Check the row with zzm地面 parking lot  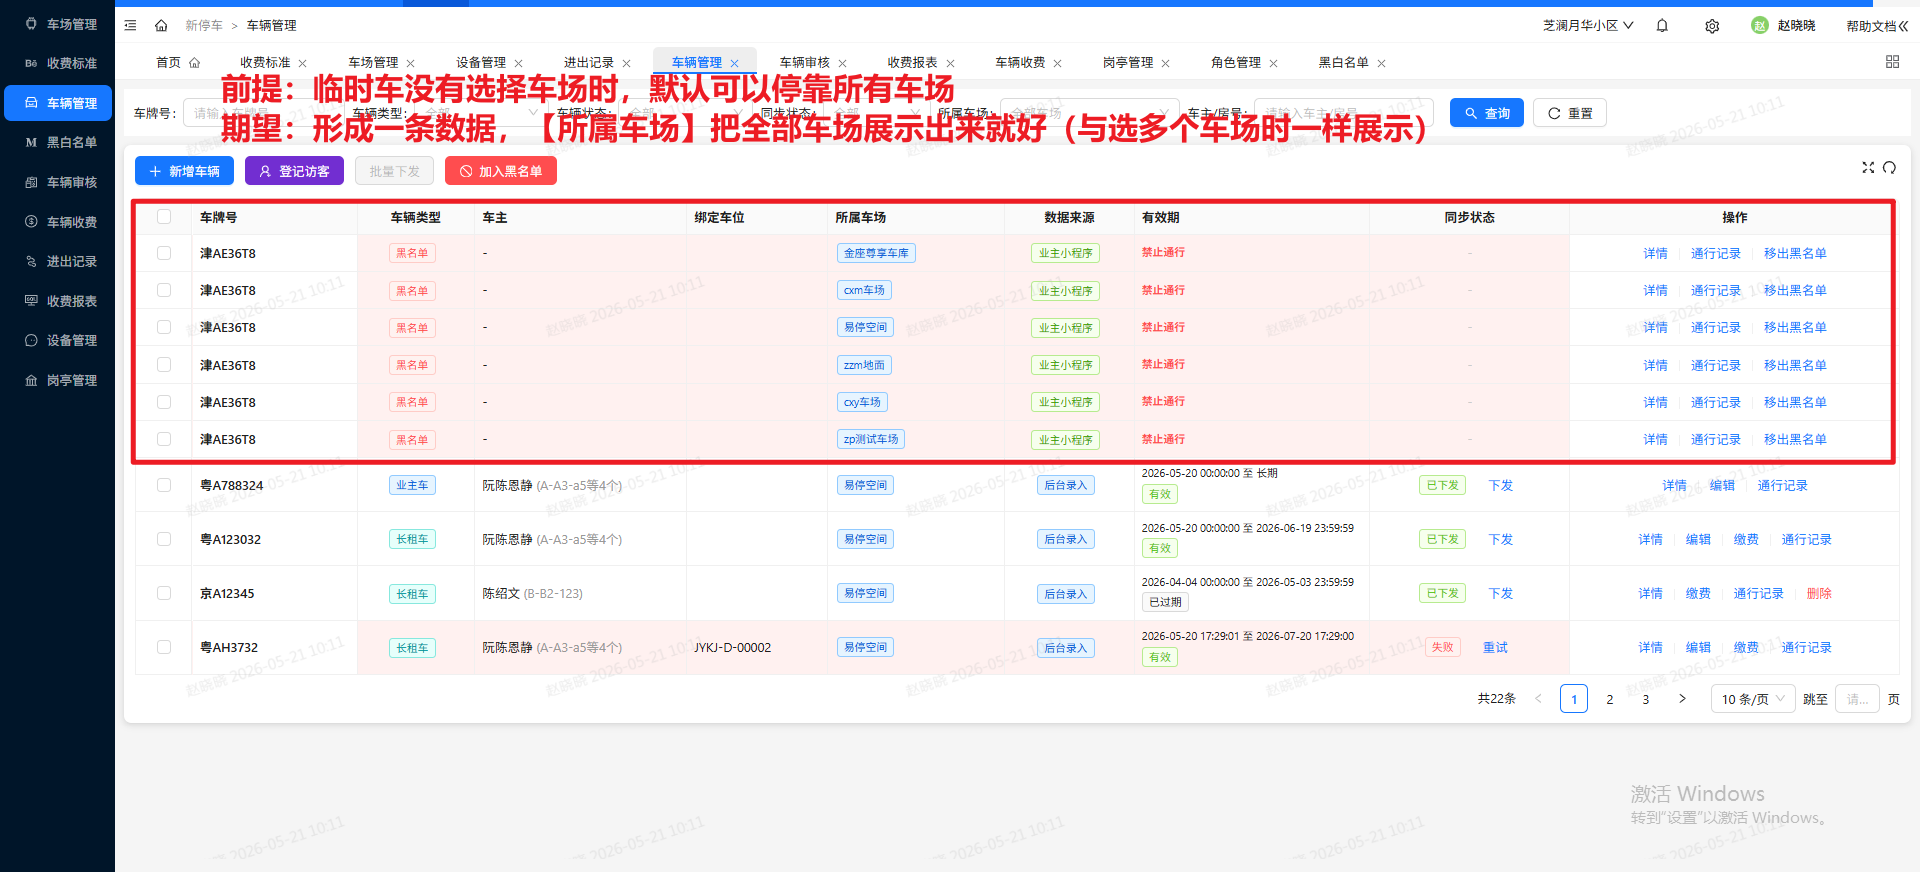(x=164, y=365)
